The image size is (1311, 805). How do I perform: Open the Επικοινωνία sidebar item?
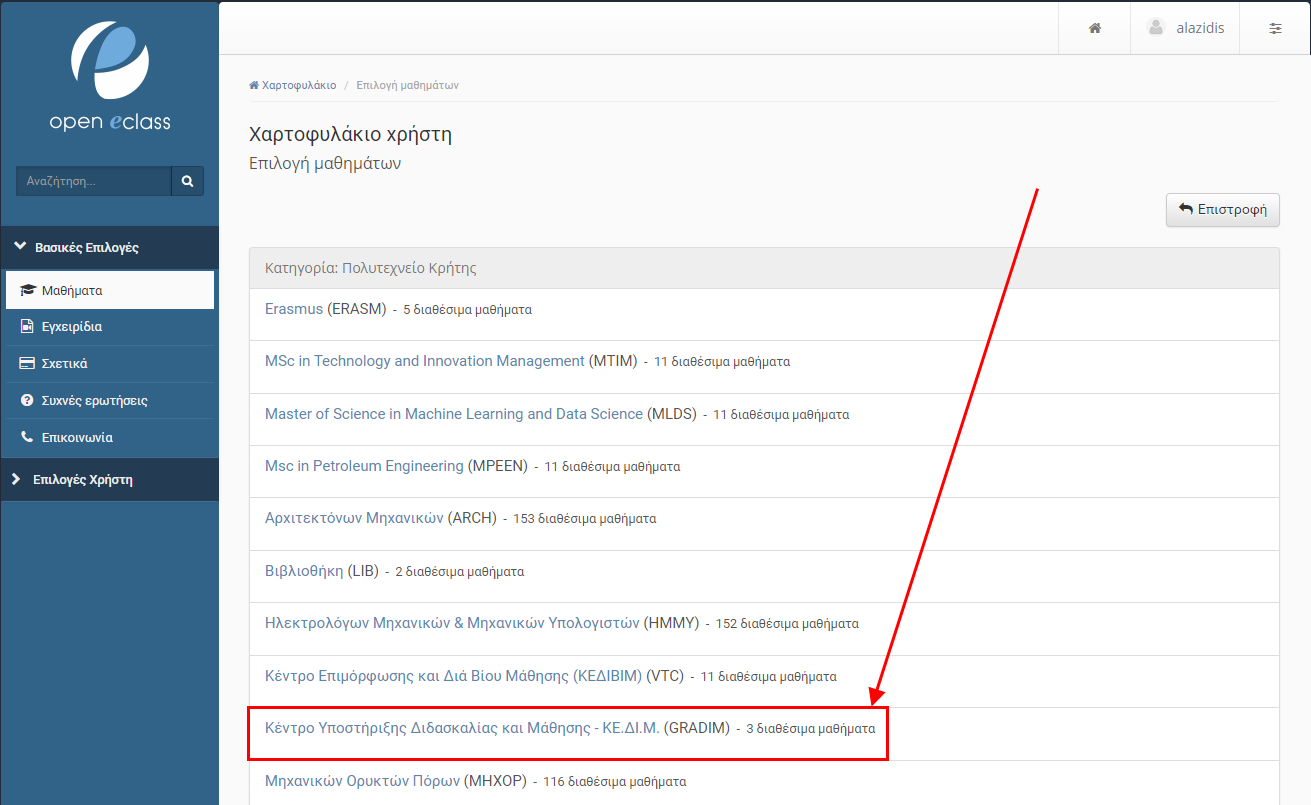tap(110, 437)
